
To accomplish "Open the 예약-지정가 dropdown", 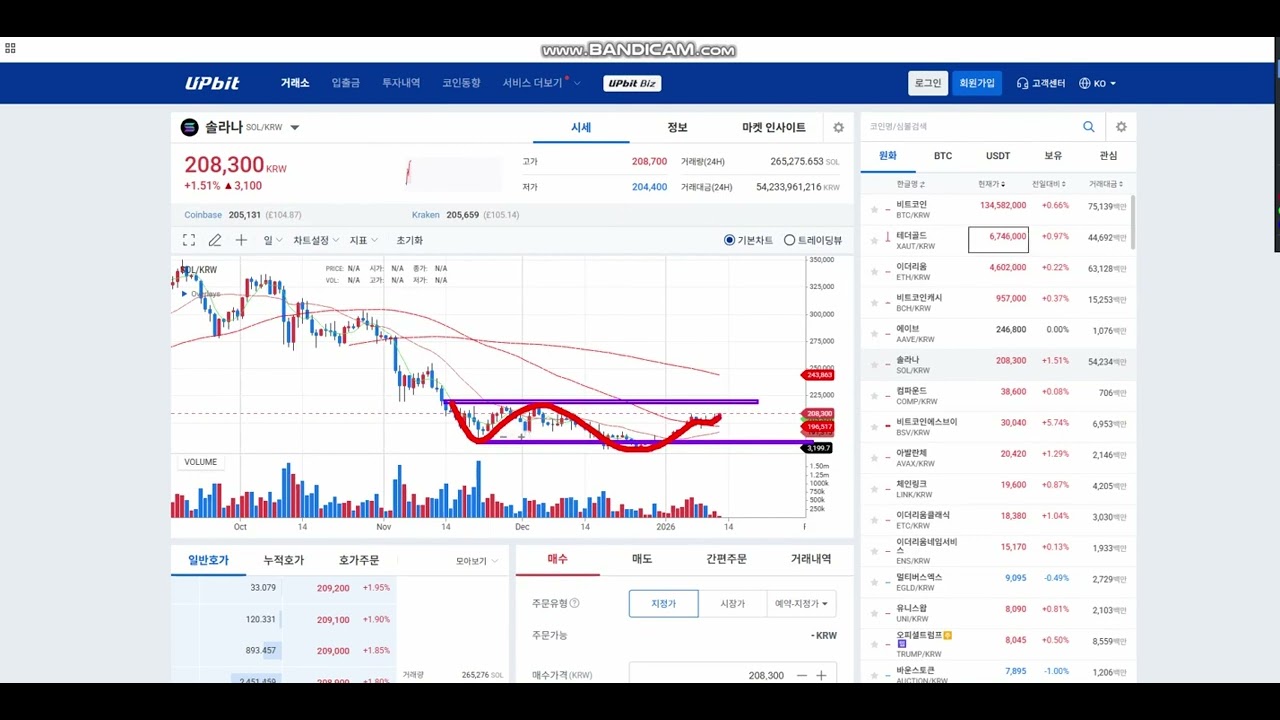I will (x=801, y=603).
